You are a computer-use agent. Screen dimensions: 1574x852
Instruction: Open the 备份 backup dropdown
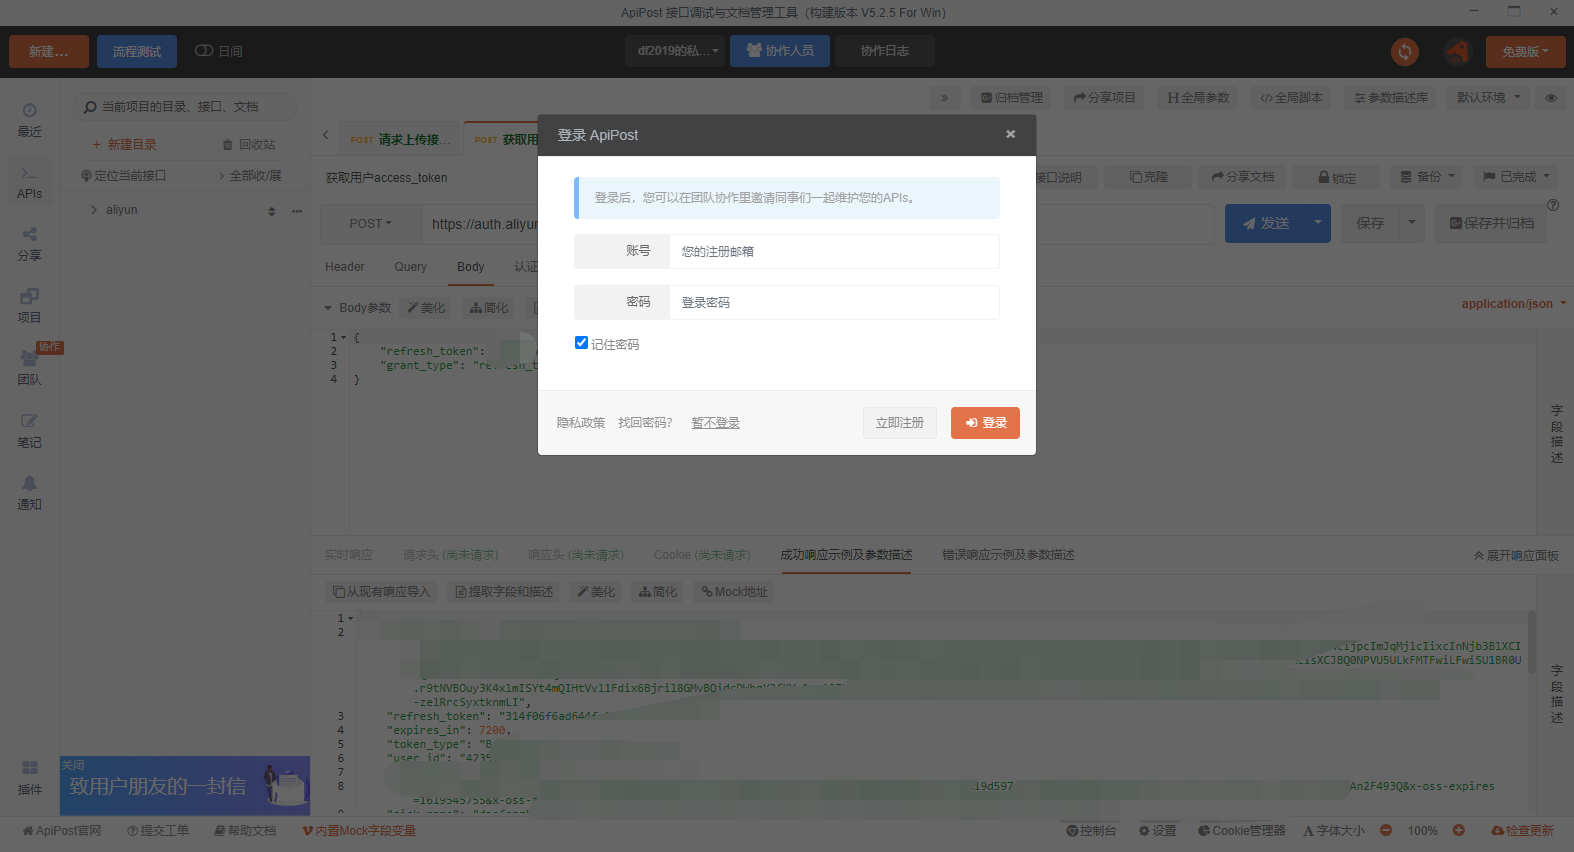1427,177
